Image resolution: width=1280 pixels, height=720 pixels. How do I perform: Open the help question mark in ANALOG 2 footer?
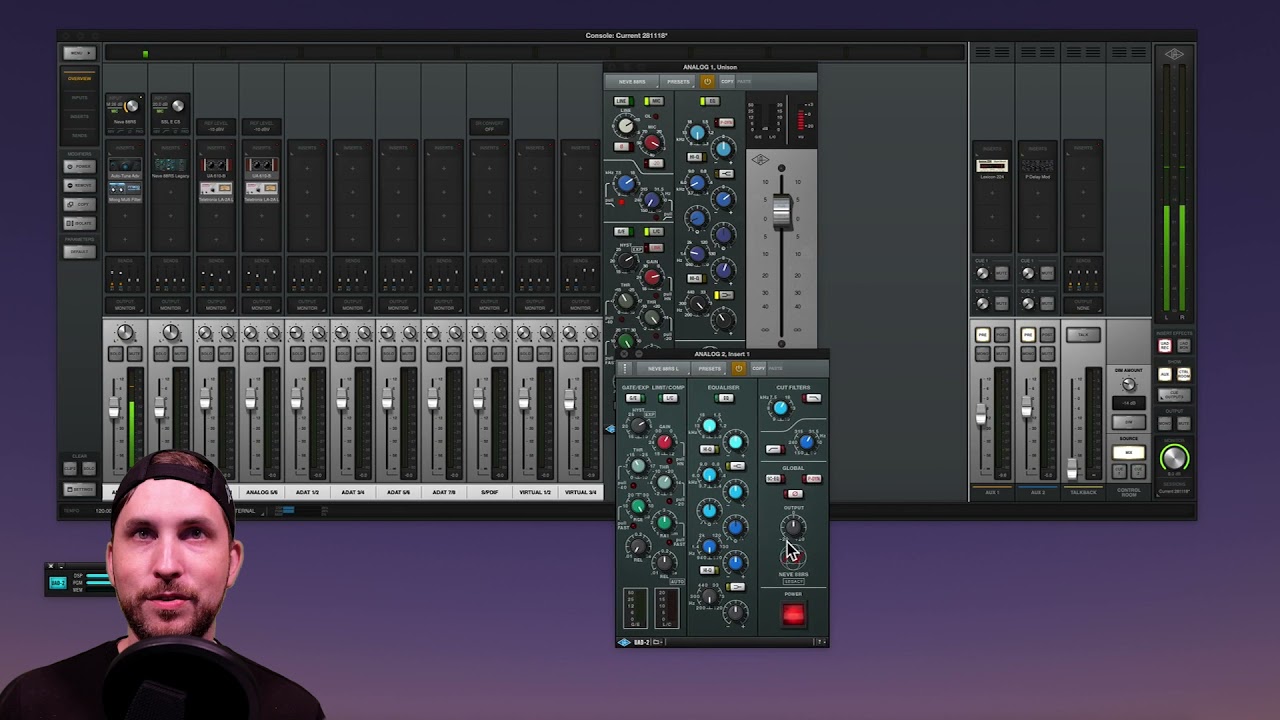[821, 642]
